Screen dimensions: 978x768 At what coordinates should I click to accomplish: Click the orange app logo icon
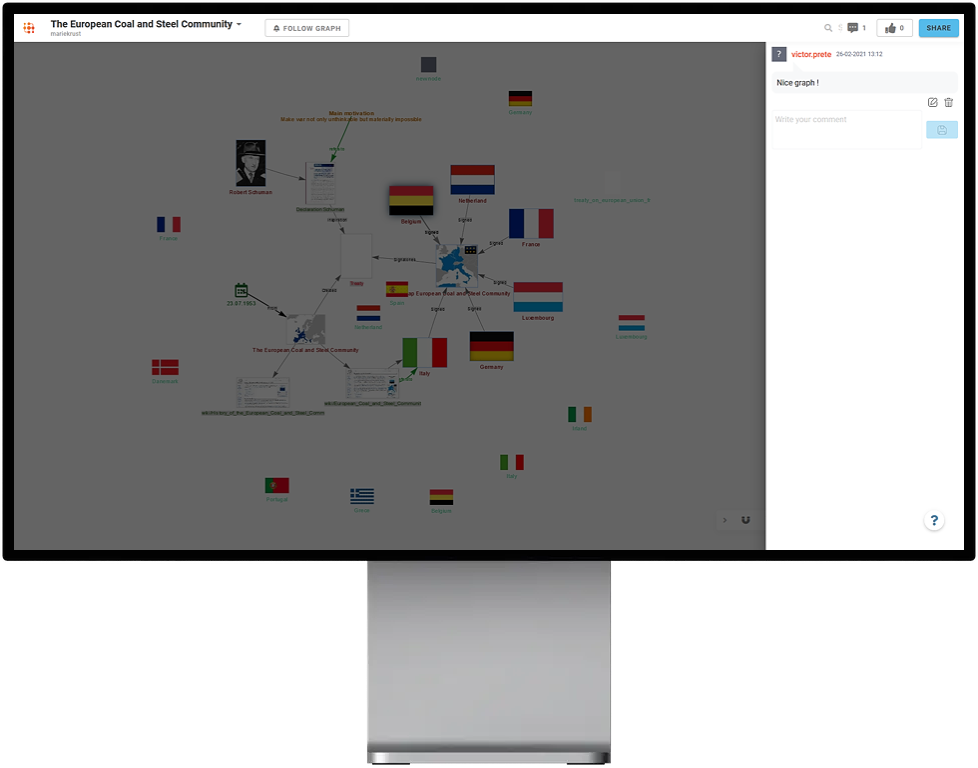[x=29, y=28]
